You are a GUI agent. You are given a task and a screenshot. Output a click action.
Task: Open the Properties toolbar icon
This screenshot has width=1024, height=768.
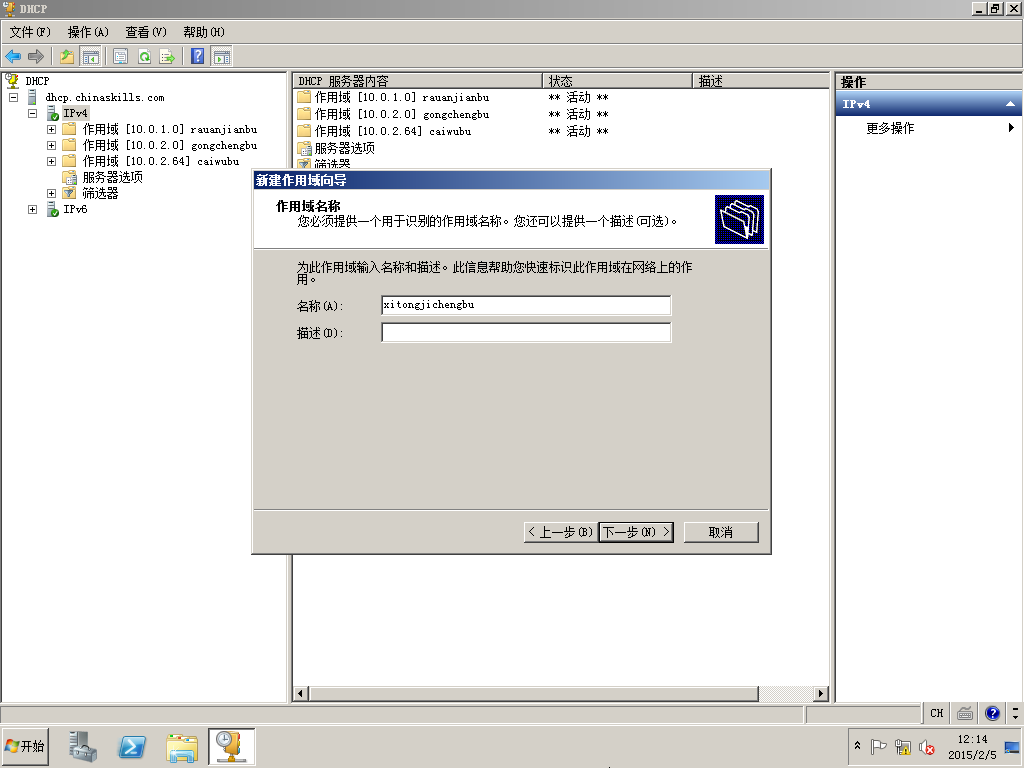120,57
